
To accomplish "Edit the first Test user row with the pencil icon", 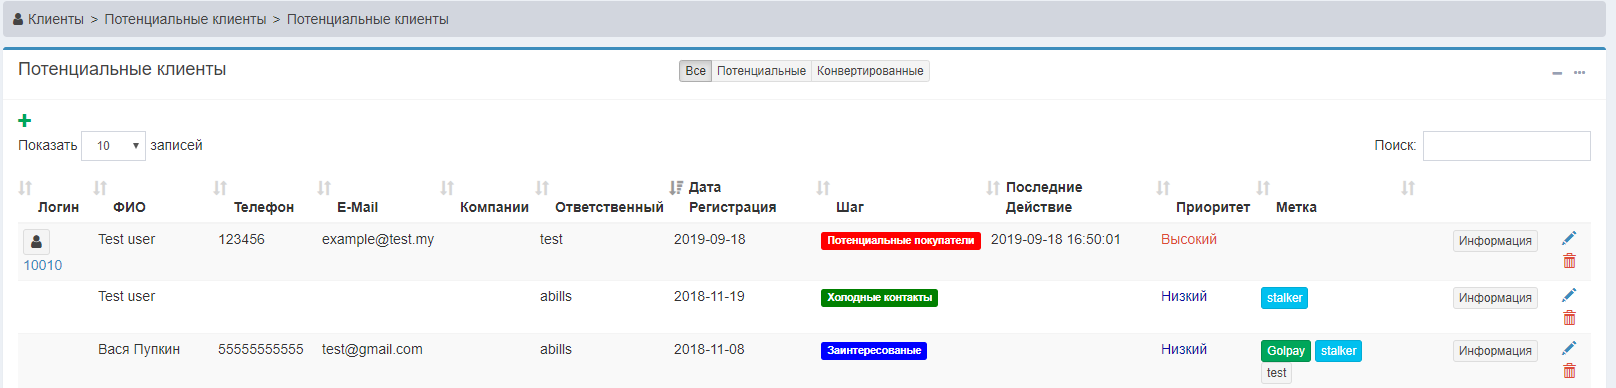I will [1569, 238].
